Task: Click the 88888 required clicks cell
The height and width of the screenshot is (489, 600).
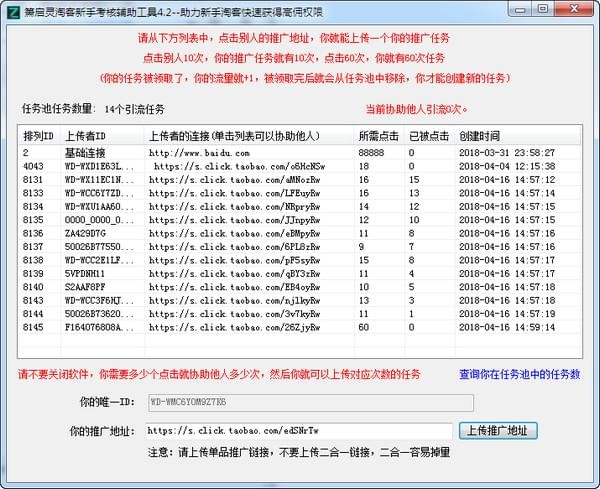Action: pos(371,153)
